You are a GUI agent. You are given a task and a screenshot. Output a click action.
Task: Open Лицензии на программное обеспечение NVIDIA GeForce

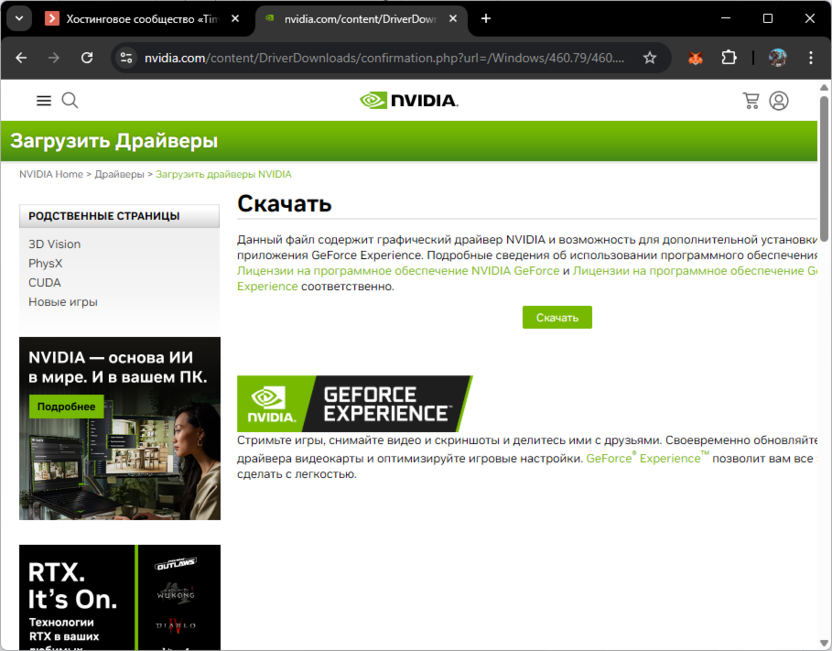pos(398,271)
